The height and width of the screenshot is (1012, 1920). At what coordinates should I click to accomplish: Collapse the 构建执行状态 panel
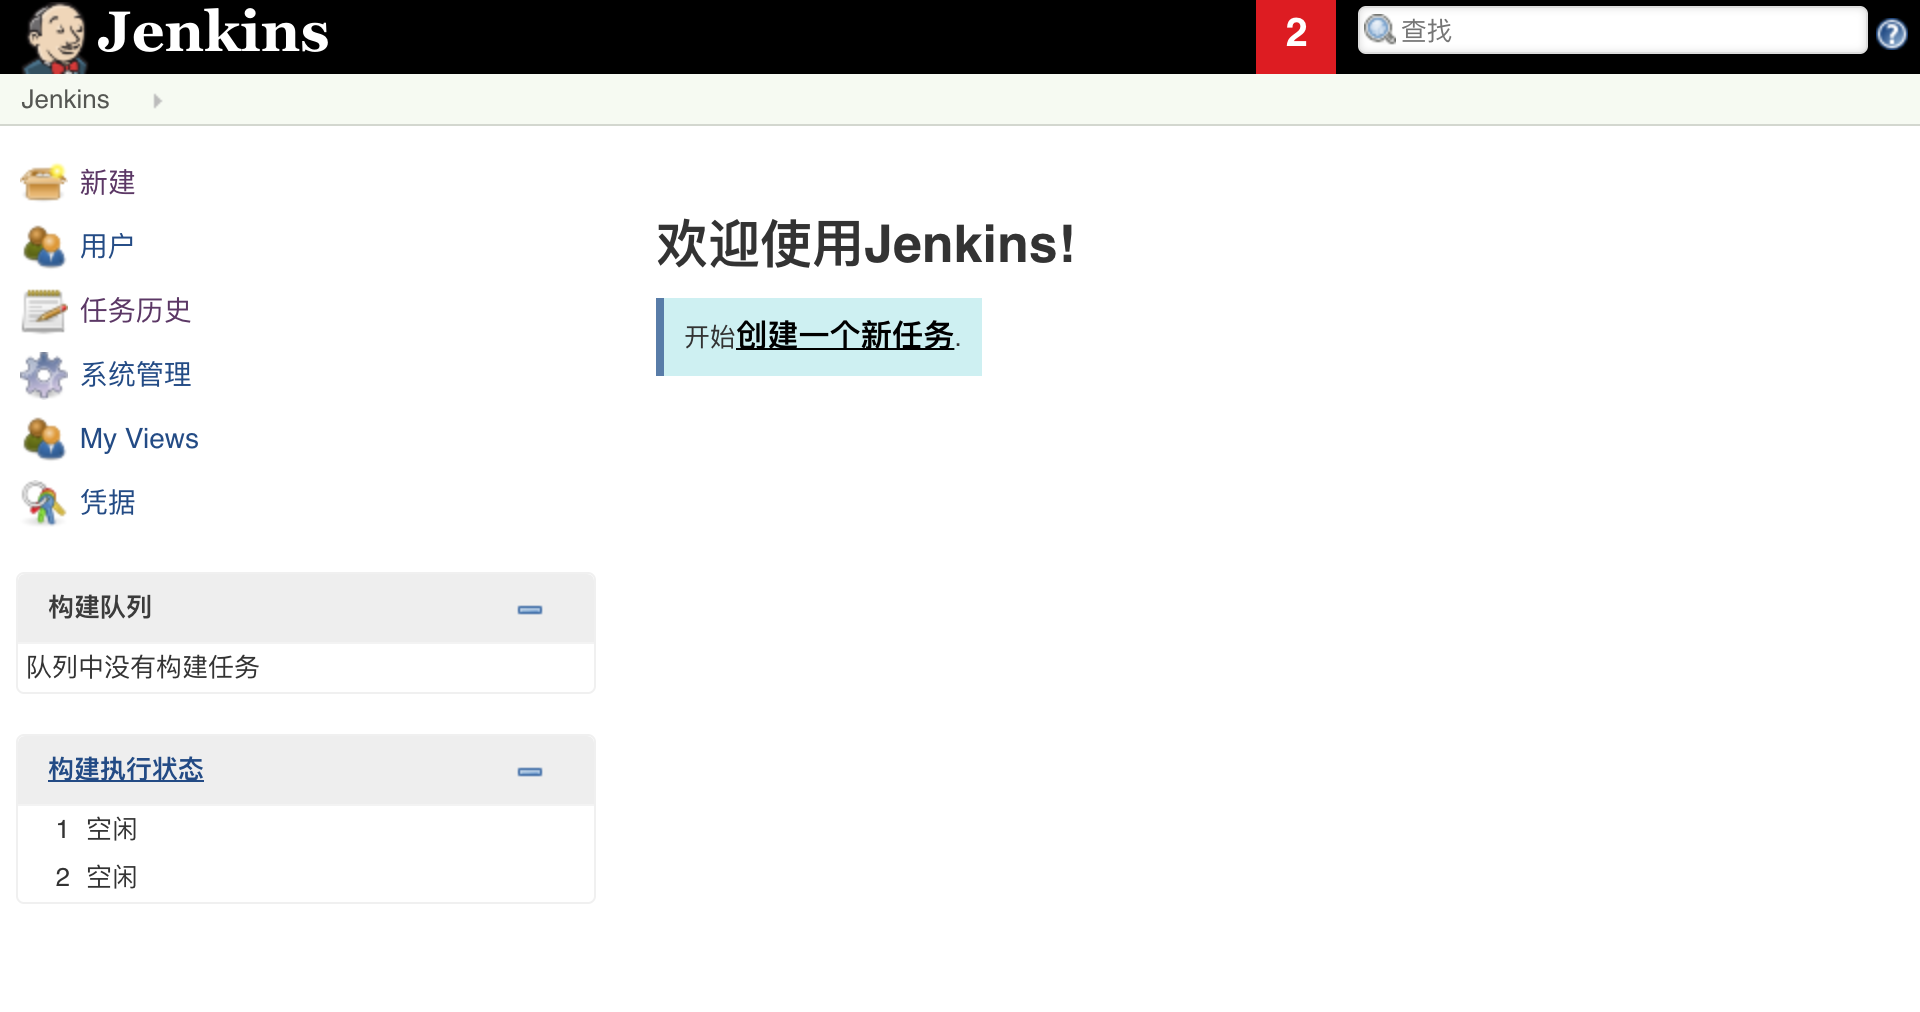pos(529,771)
